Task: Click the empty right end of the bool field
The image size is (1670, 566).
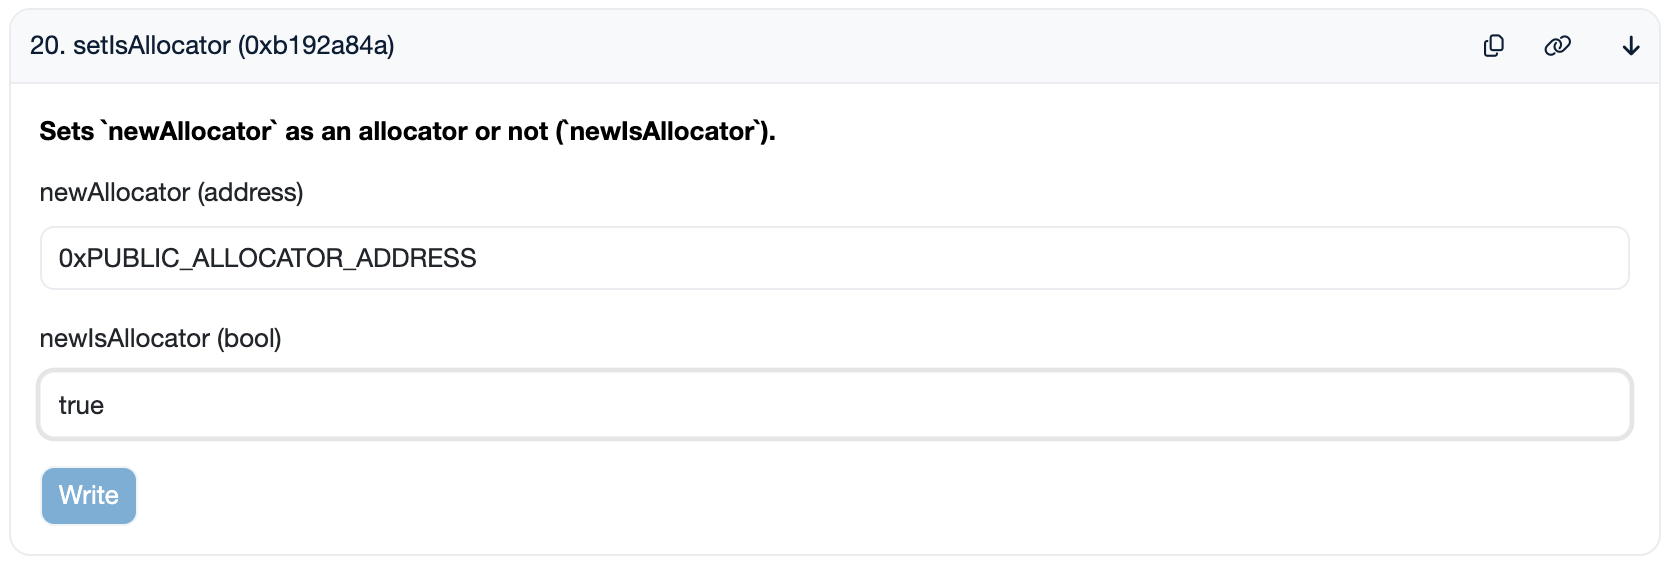Action: 1500,405
